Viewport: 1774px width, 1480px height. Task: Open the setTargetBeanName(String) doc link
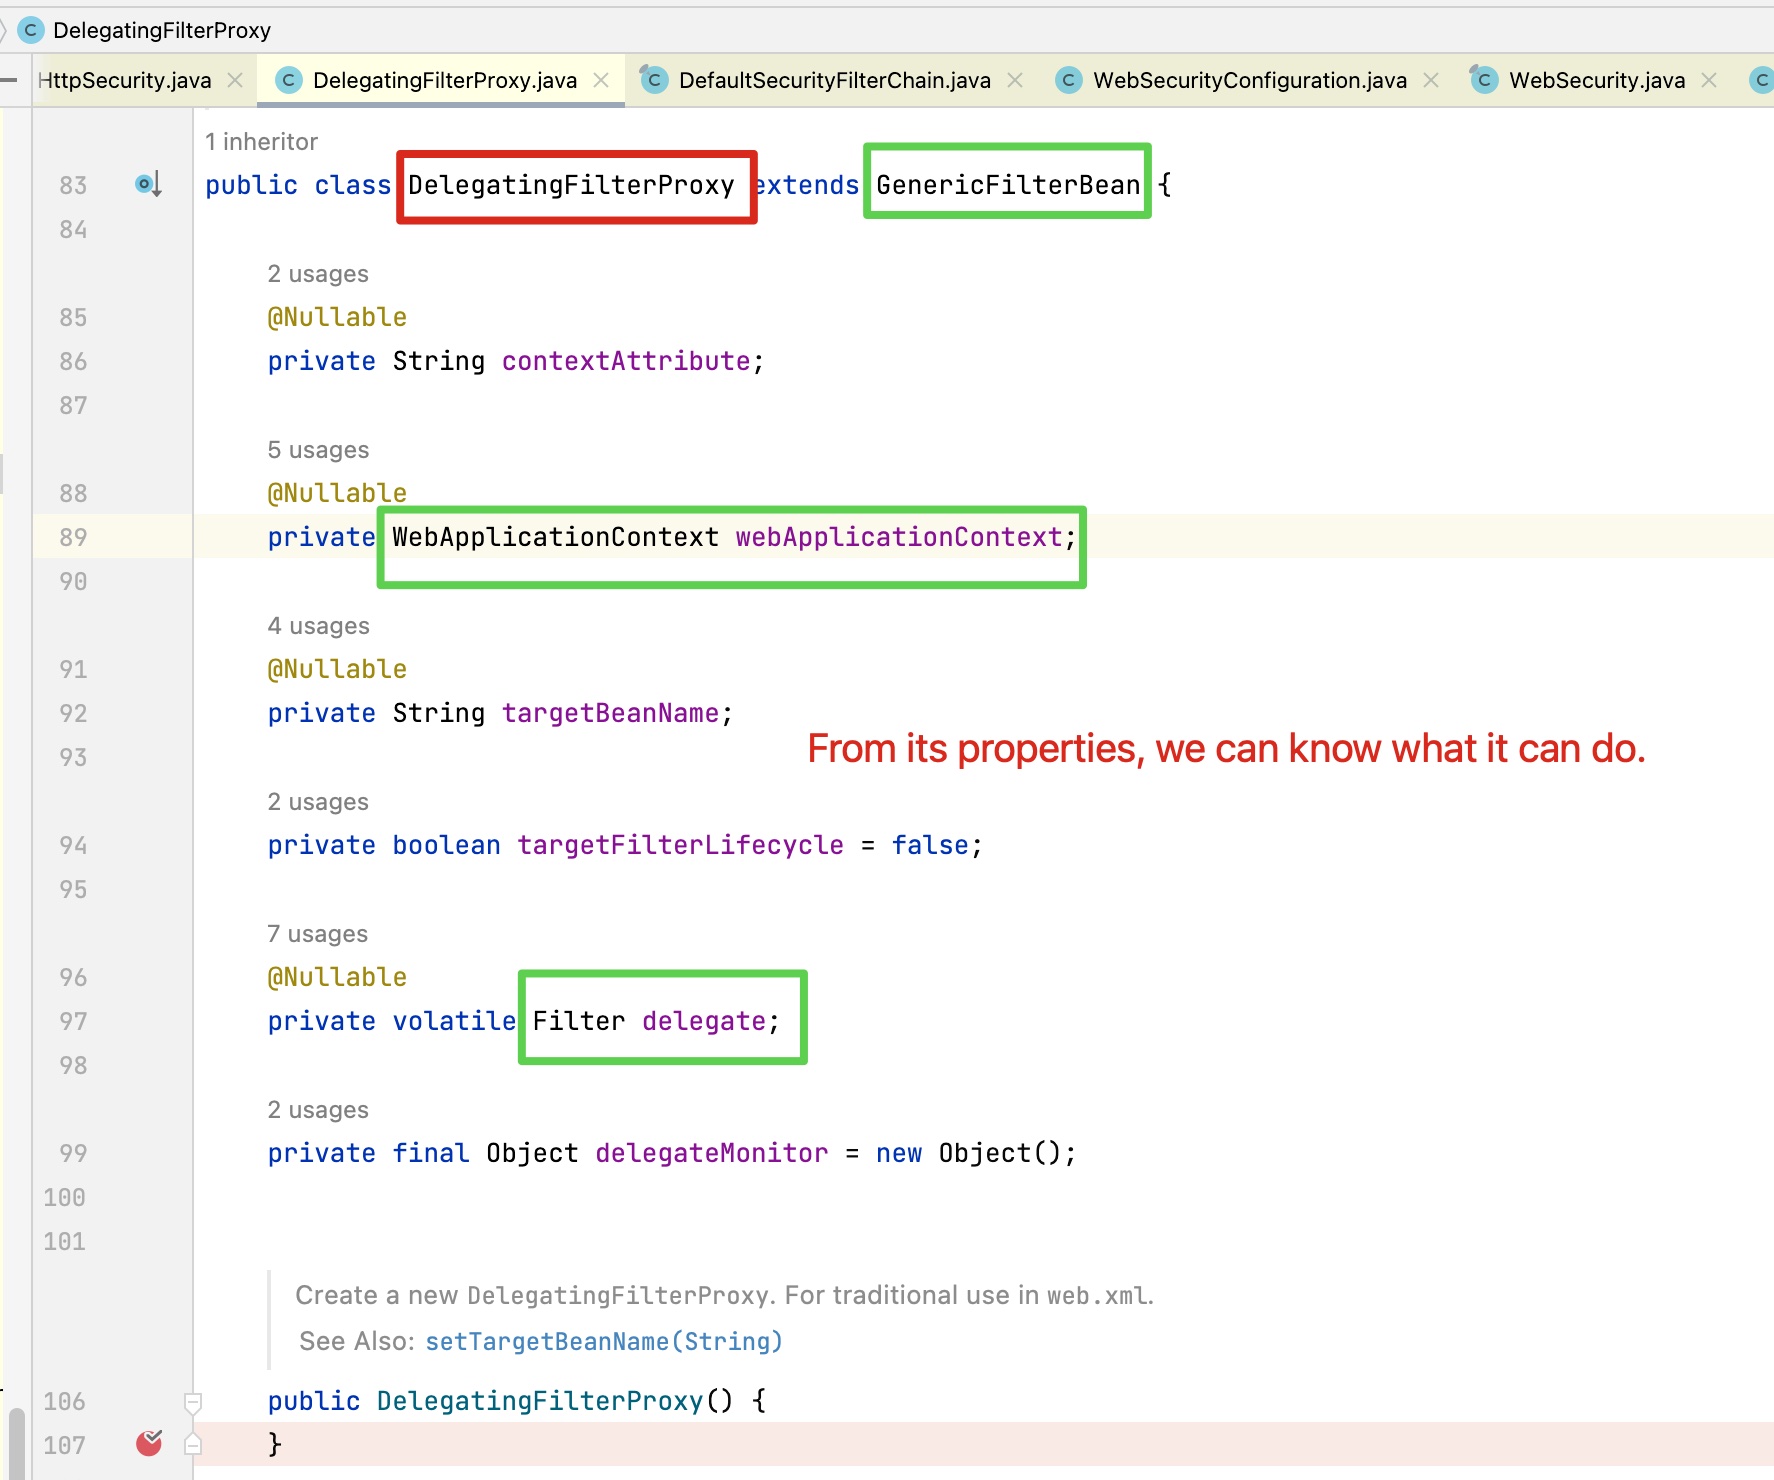[x=604, y=1341]
